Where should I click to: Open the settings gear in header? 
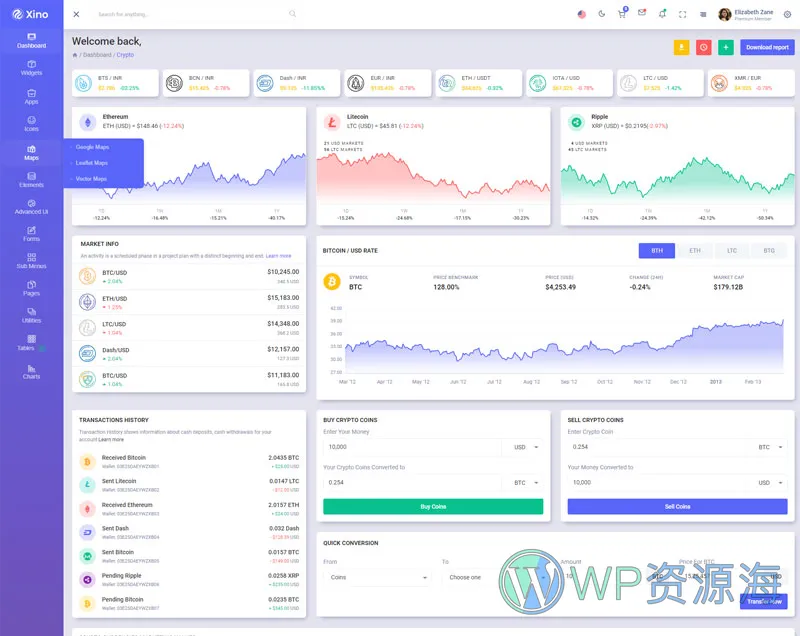tap(787, 14)
